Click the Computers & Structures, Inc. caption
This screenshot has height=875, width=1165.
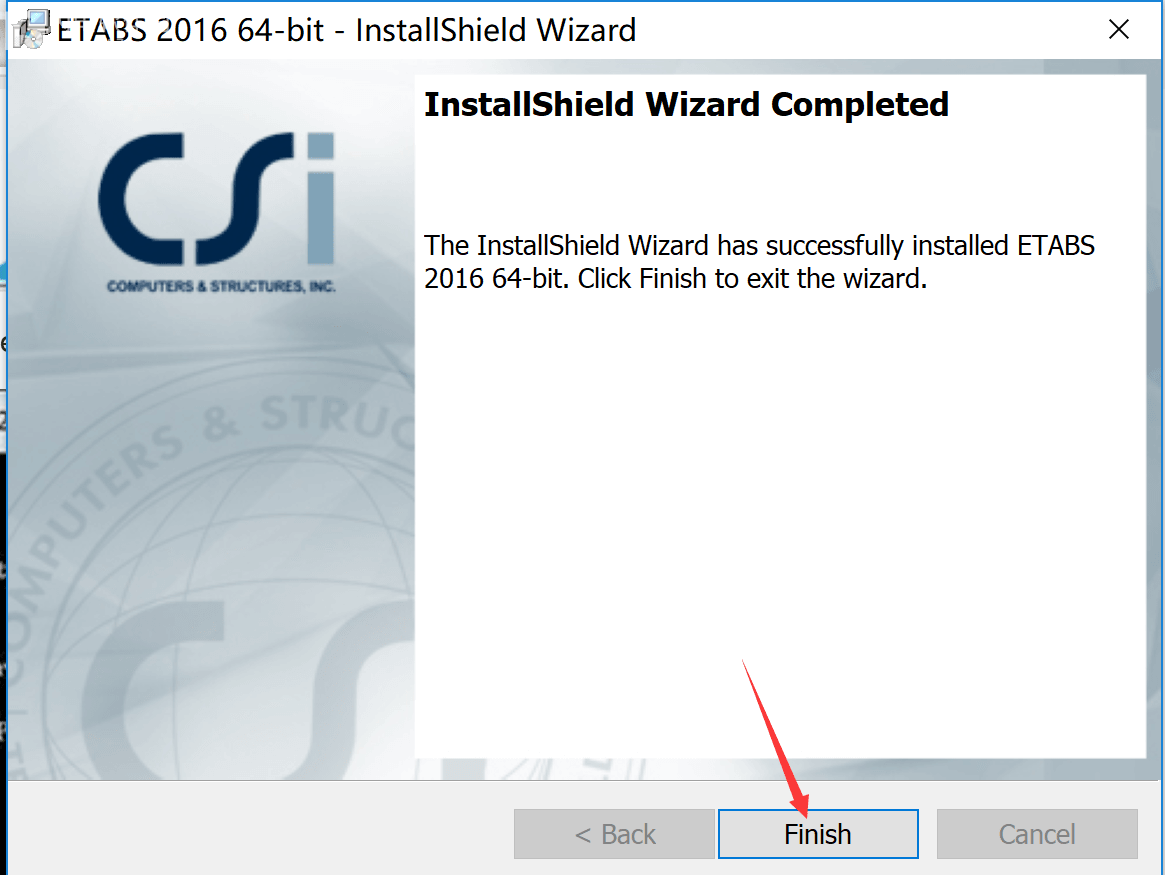(221, 286)
